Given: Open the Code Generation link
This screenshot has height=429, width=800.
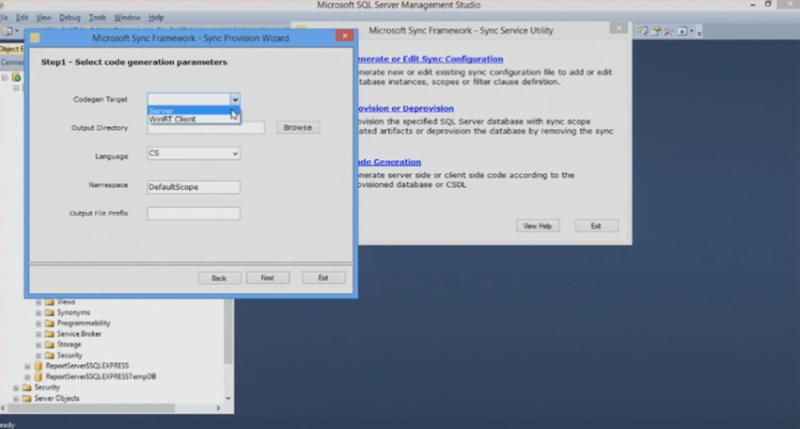Looking at the screenshot, I should [x=389, y=162].
